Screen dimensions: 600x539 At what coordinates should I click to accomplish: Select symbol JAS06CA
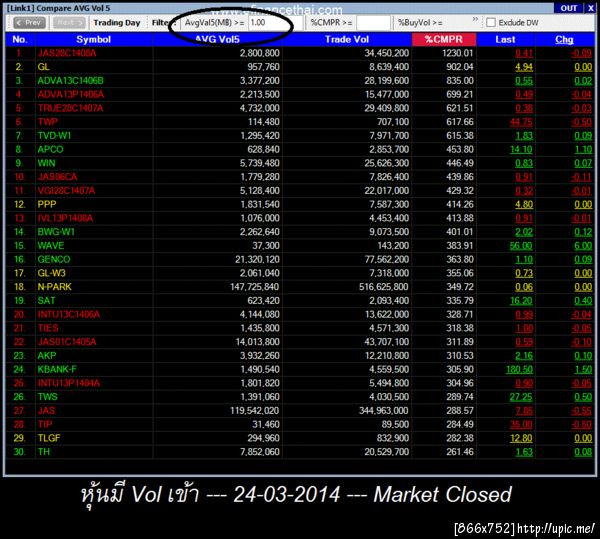(57, 177)
